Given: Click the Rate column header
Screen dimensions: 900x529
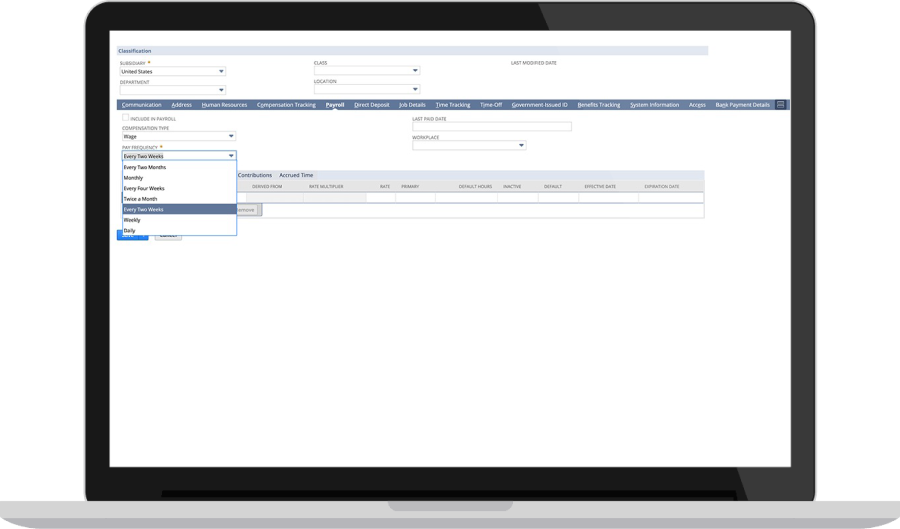Looking at the screenshot, I should point(385,186).
